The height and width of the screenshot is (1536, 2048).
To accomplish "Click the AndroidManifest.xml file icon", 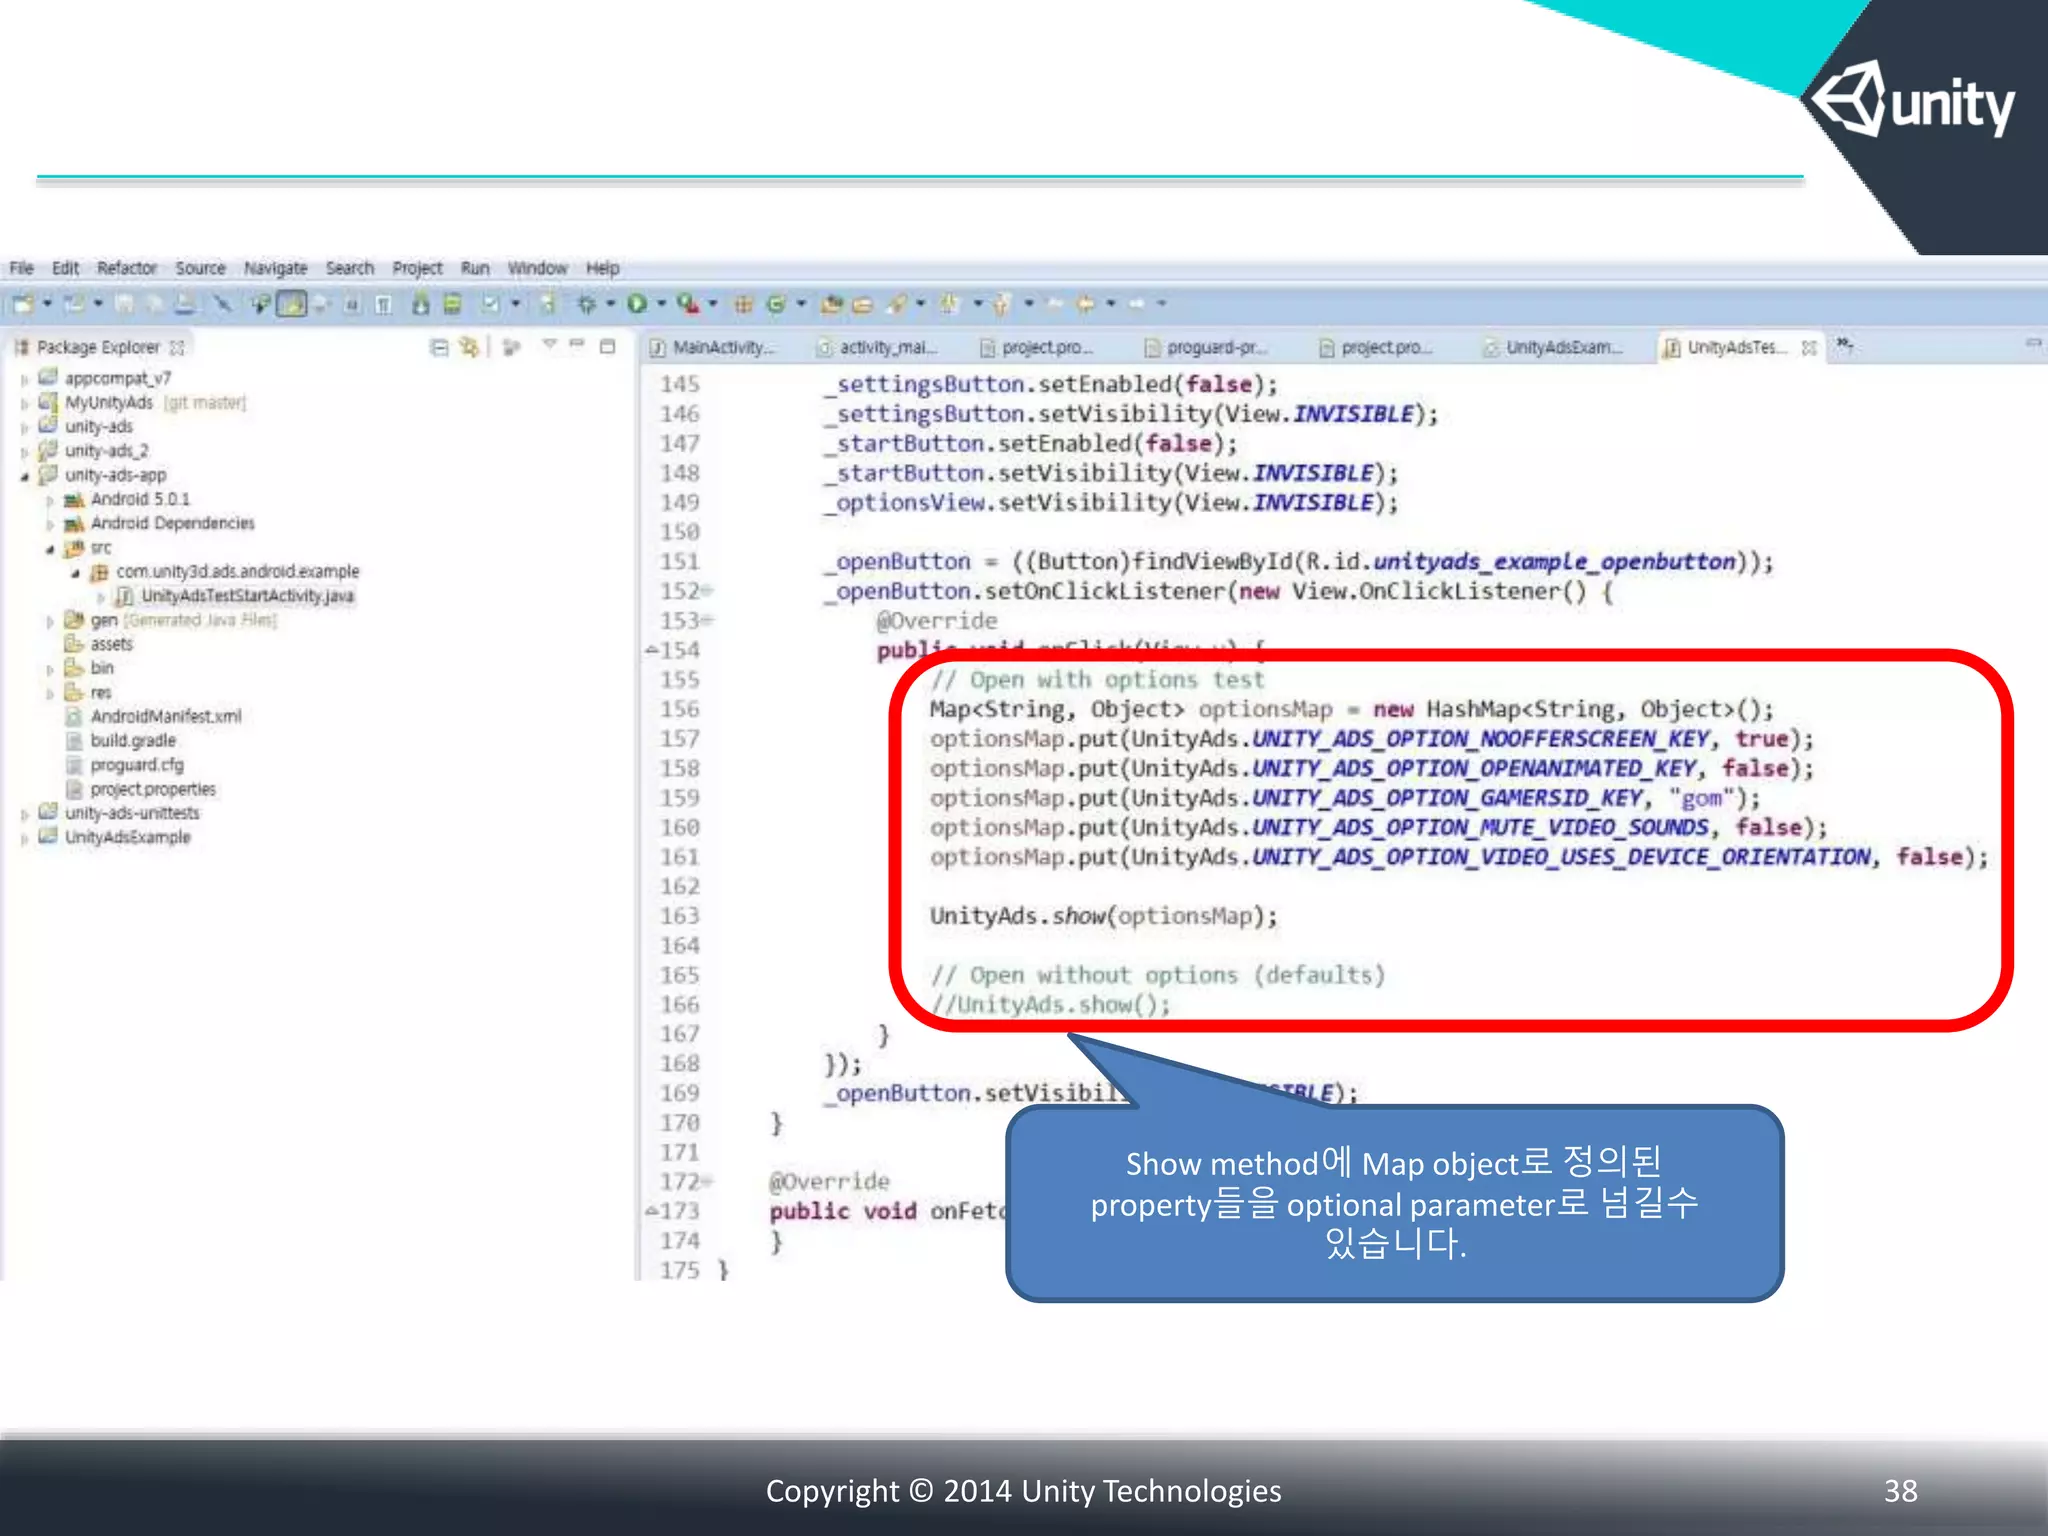I will click(x=74, y=716).
